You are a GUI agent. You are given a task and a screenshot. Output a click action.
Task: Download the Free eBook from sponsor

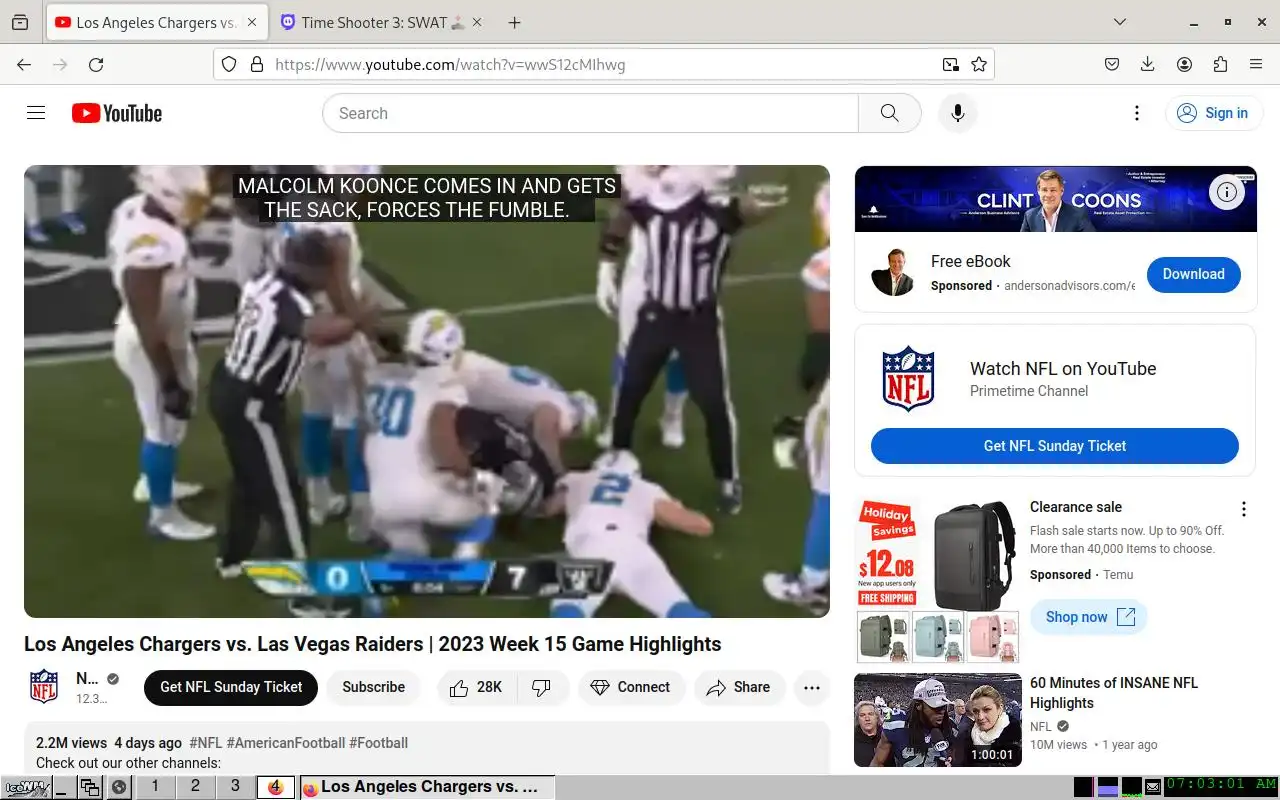1193,274
